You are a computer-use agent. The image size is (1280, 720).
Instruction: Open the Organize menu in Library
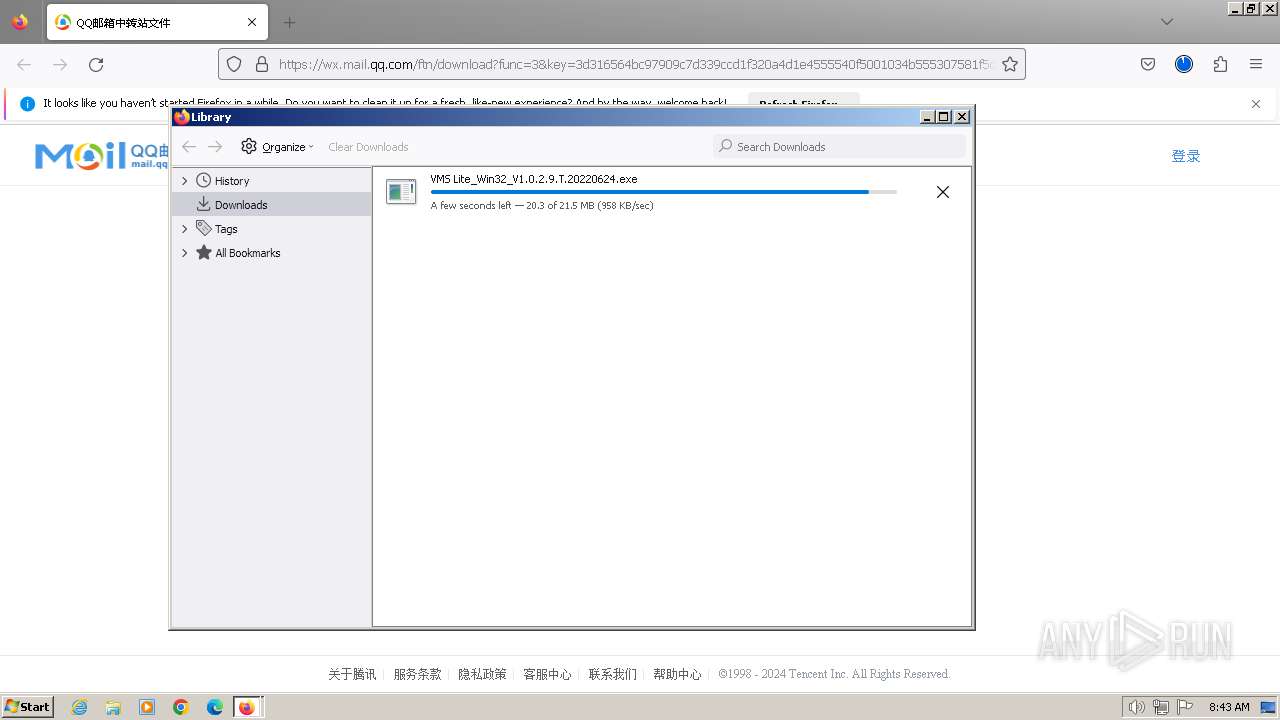(277, 147)
